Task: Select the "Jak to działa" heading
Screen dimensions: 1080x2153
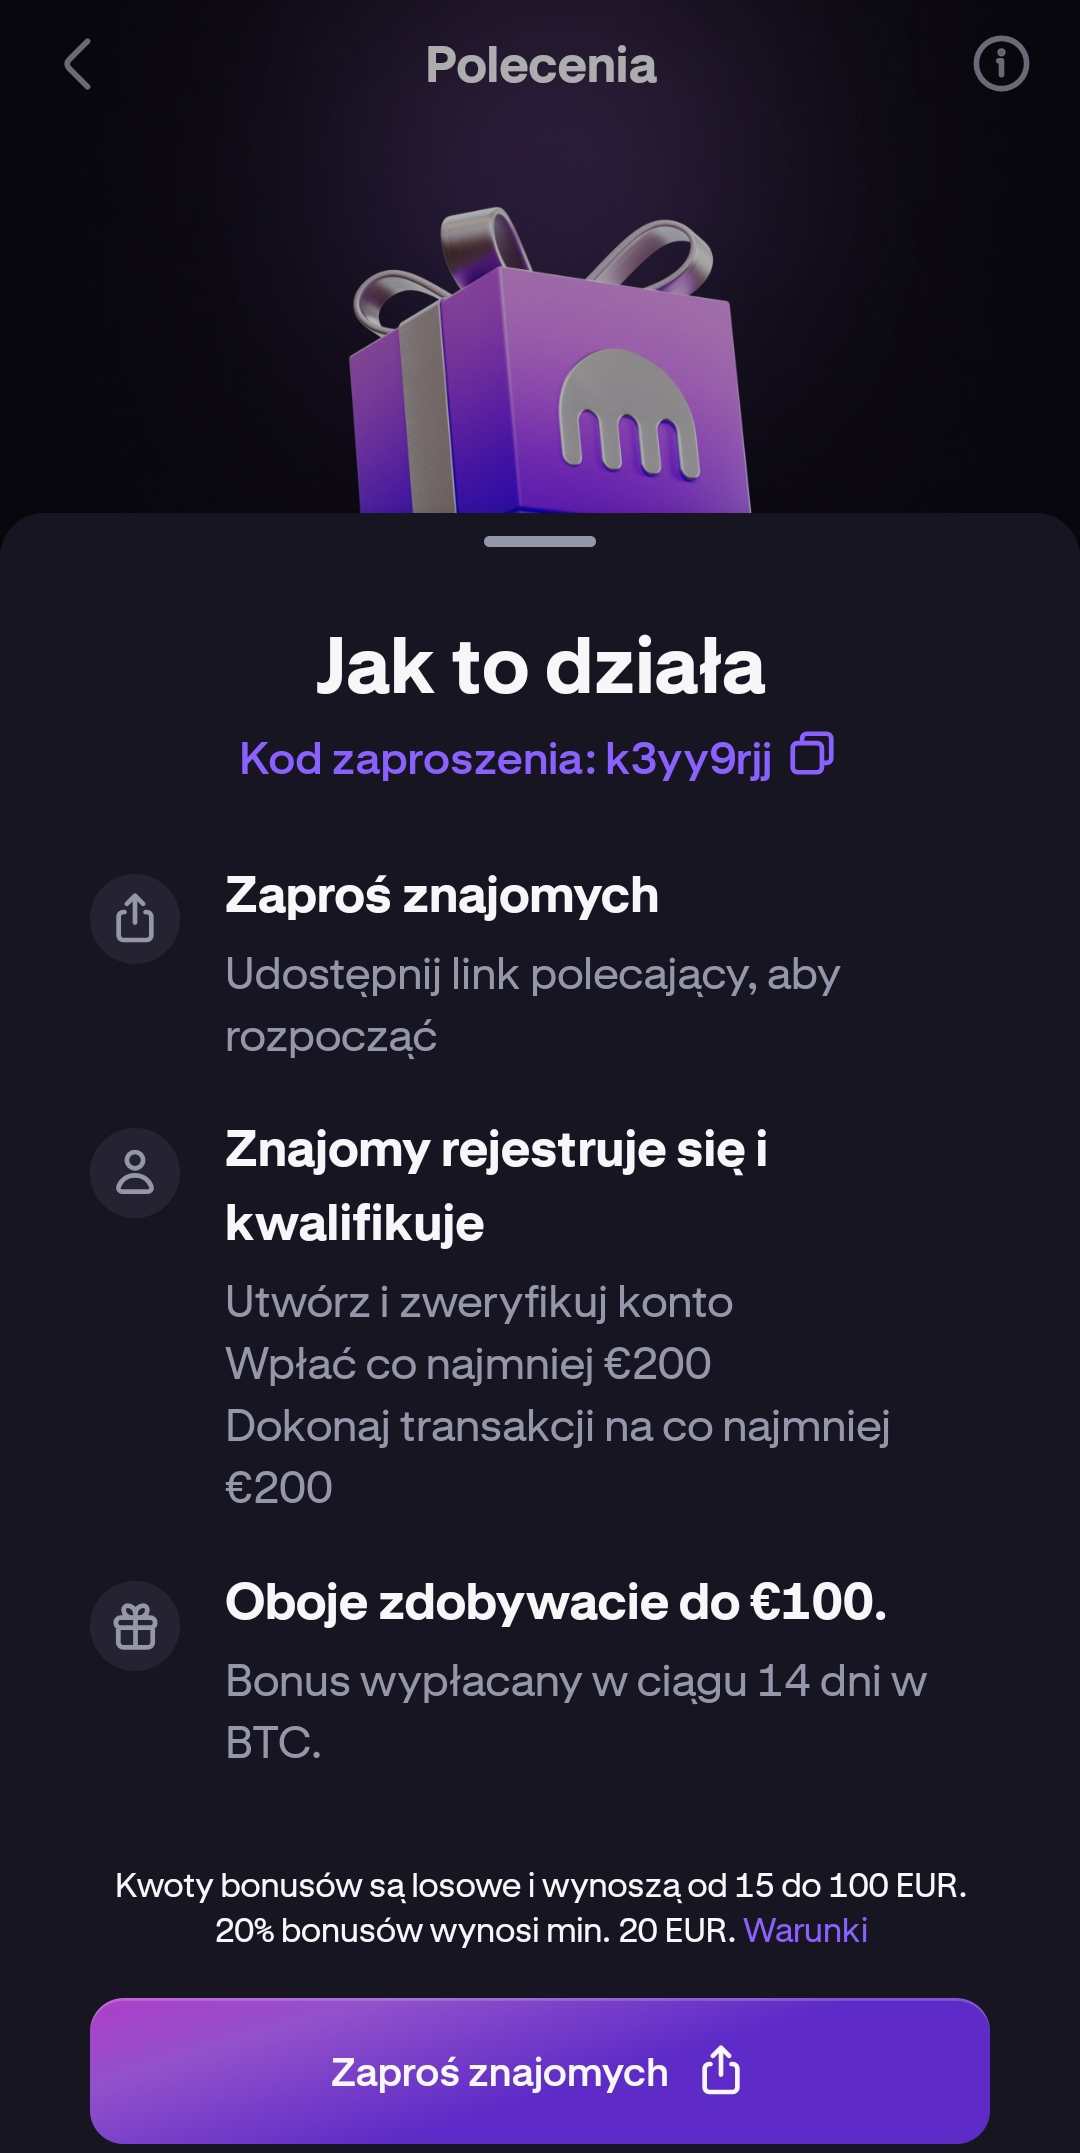Action: (540, 667)
